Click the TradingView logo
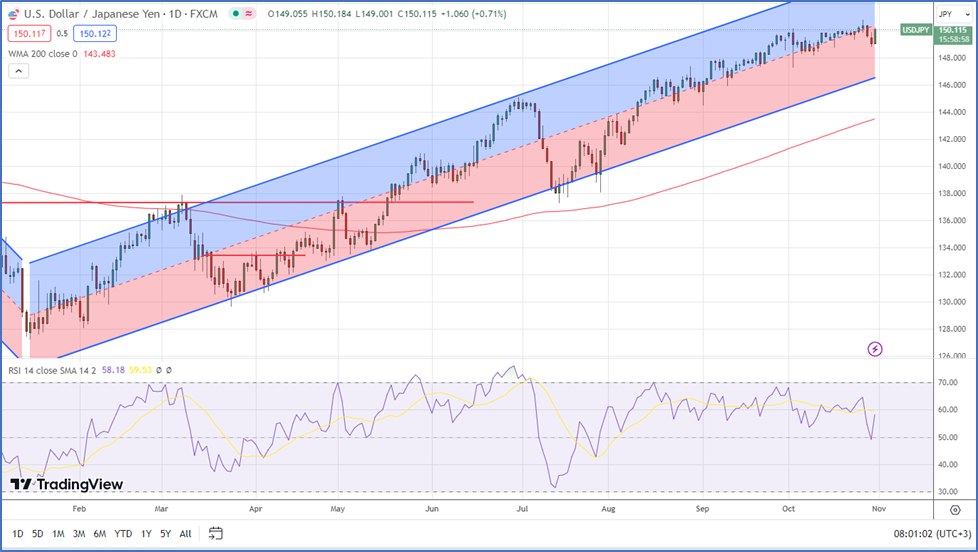The image size is (978, 552). click(x=66, y=484)
